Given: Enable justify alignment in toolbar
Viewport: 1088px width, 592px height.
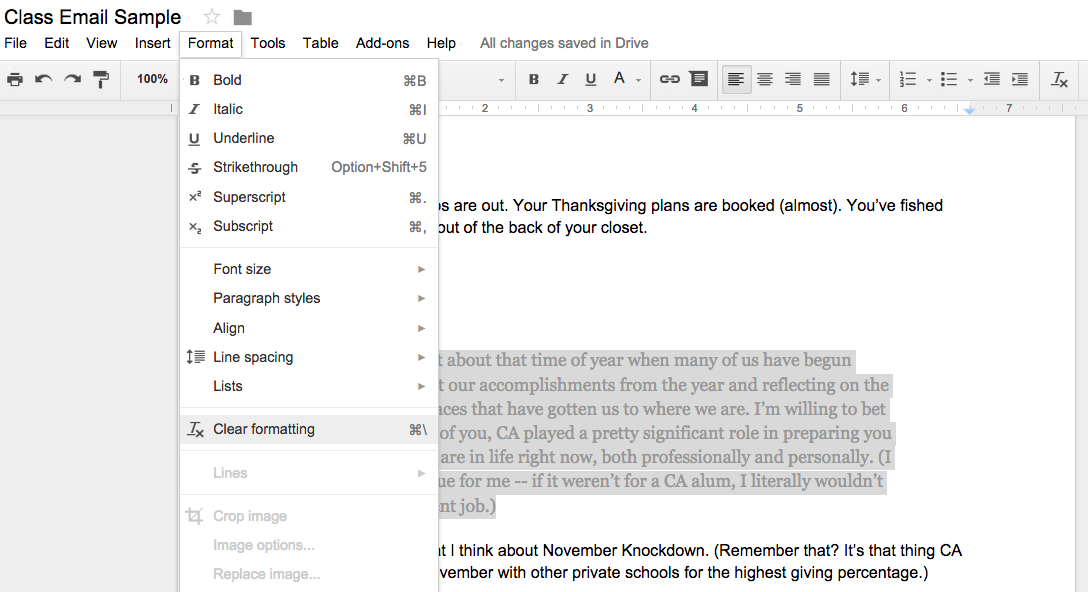Looking at the screenshot, I should pos(821,79).
